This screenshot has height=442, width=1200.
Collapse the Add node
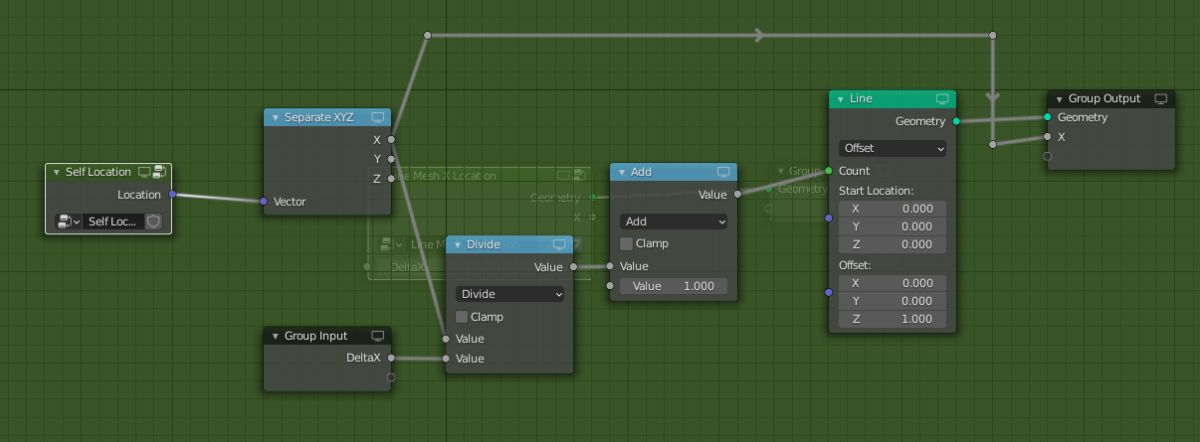coord(622,172)
